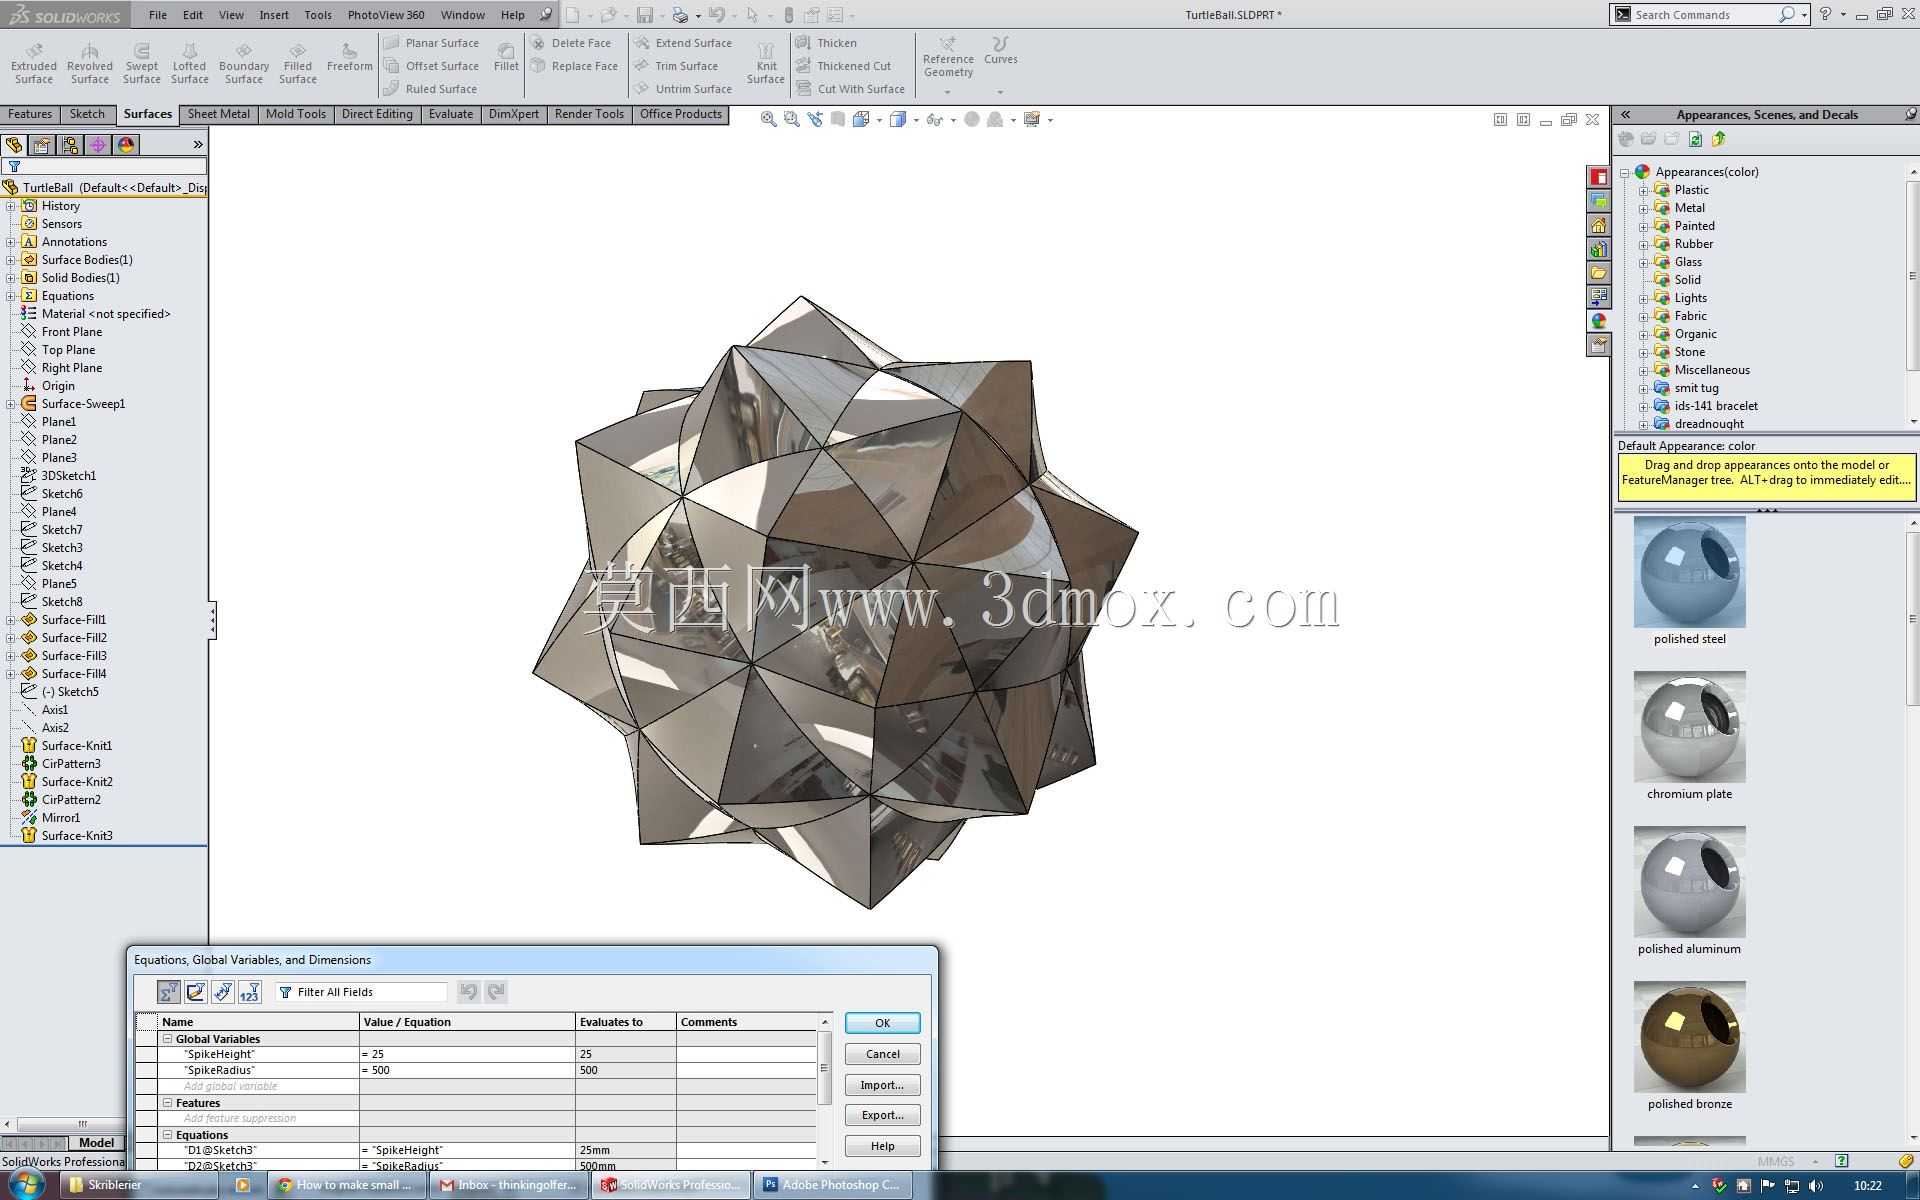Expand the History node in feature tree

coord(11,206)
